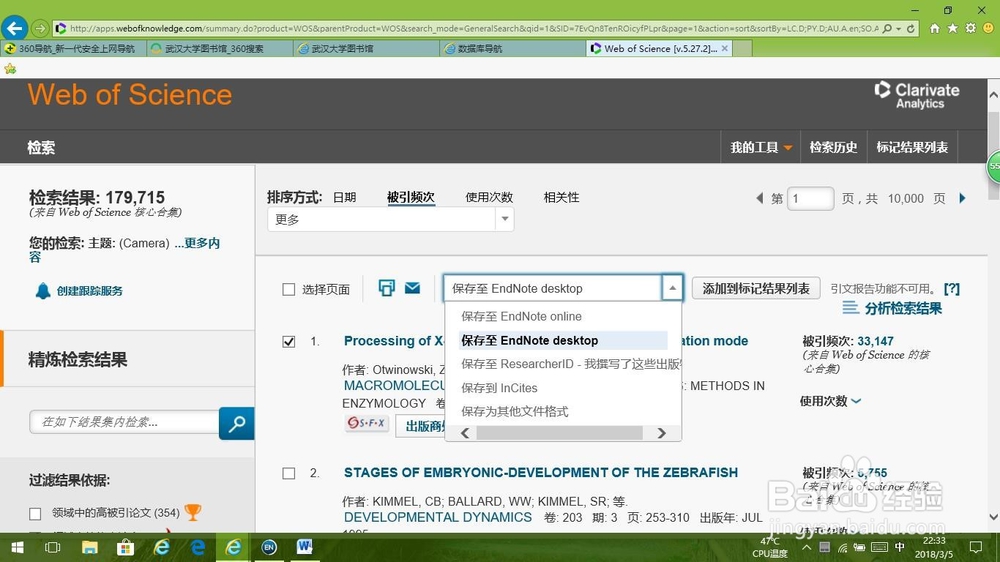Click 在如下结果集内检索 search field
Image resolution: width=1000 pixels, height=562 pixels.
(x=124, y=422)
